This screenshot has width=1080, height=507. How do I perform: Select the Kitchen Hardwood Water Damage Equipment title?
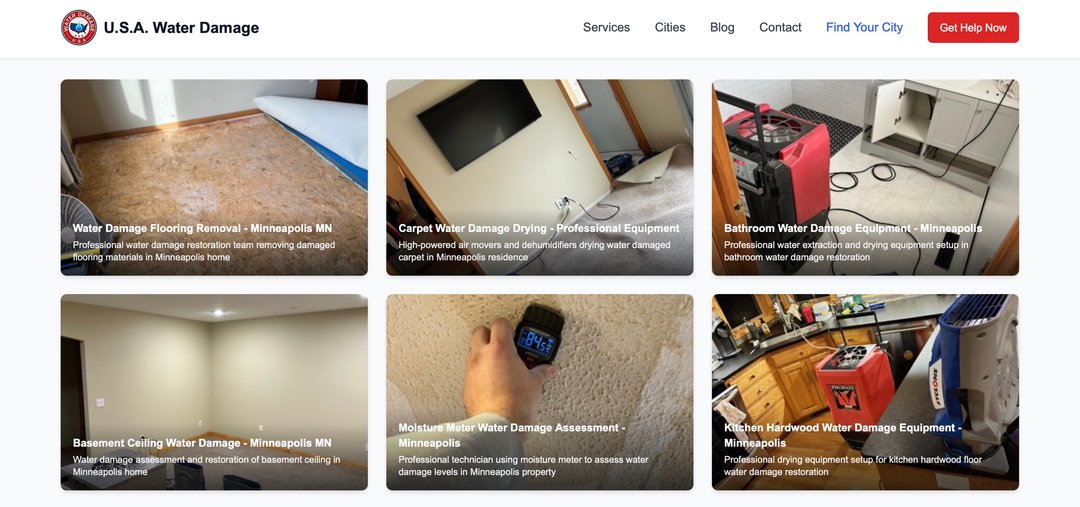tap(843, 435)
